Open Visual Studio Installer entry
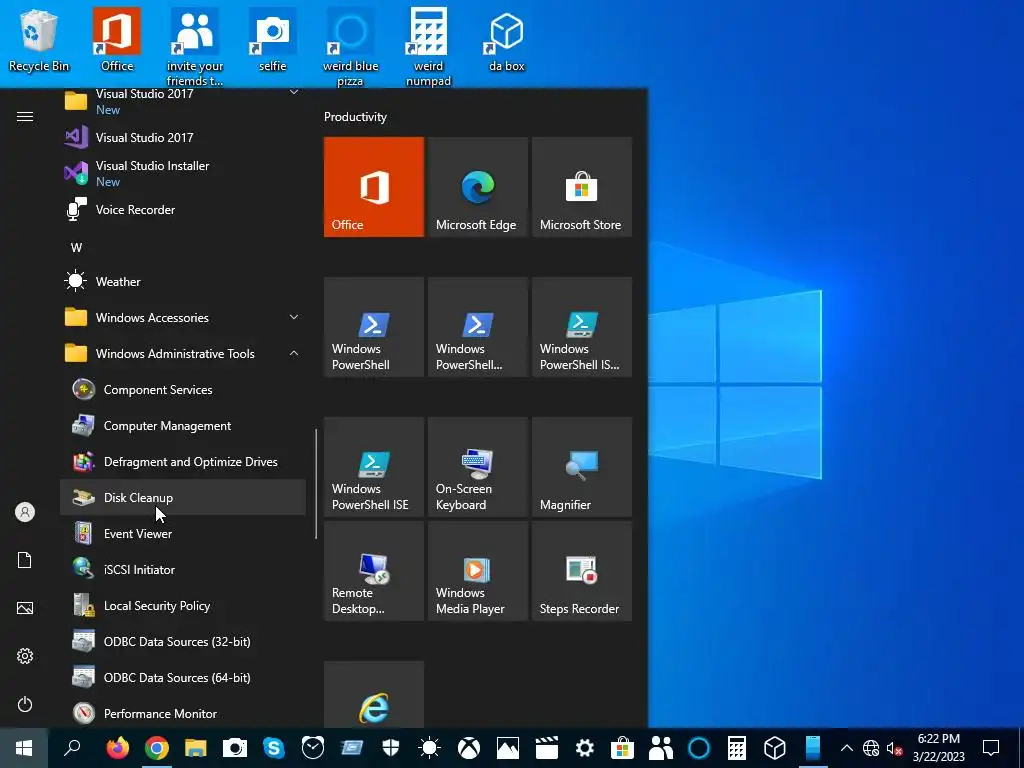Viewport: 1024px width, 768px height. point(183,173)
